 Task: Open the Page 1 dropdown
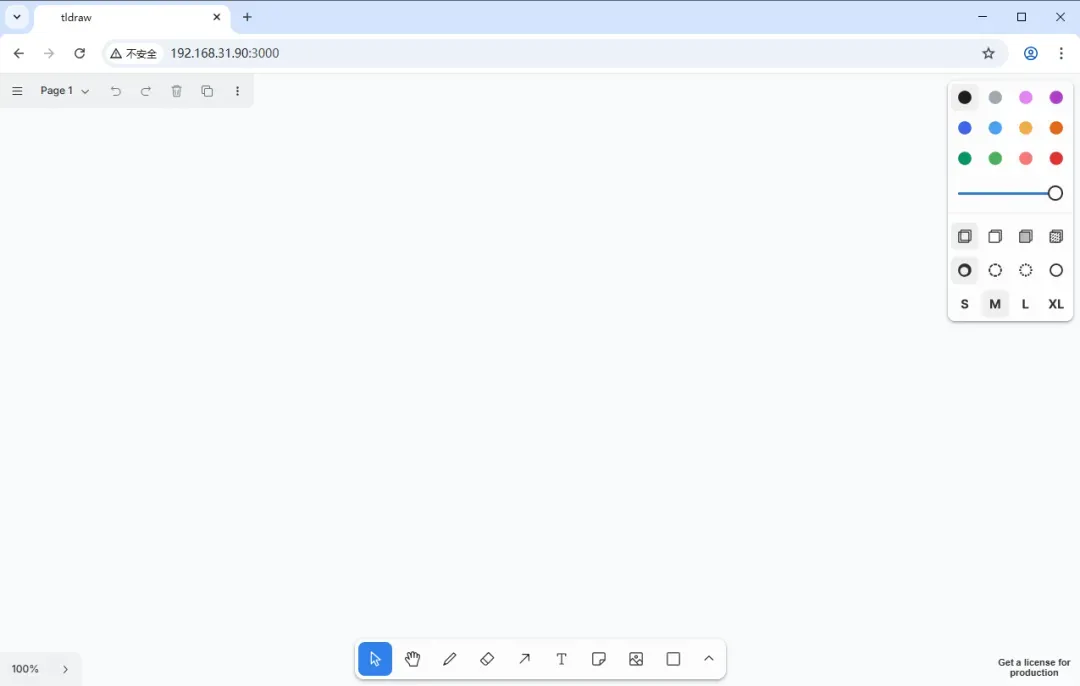(65, 91)
